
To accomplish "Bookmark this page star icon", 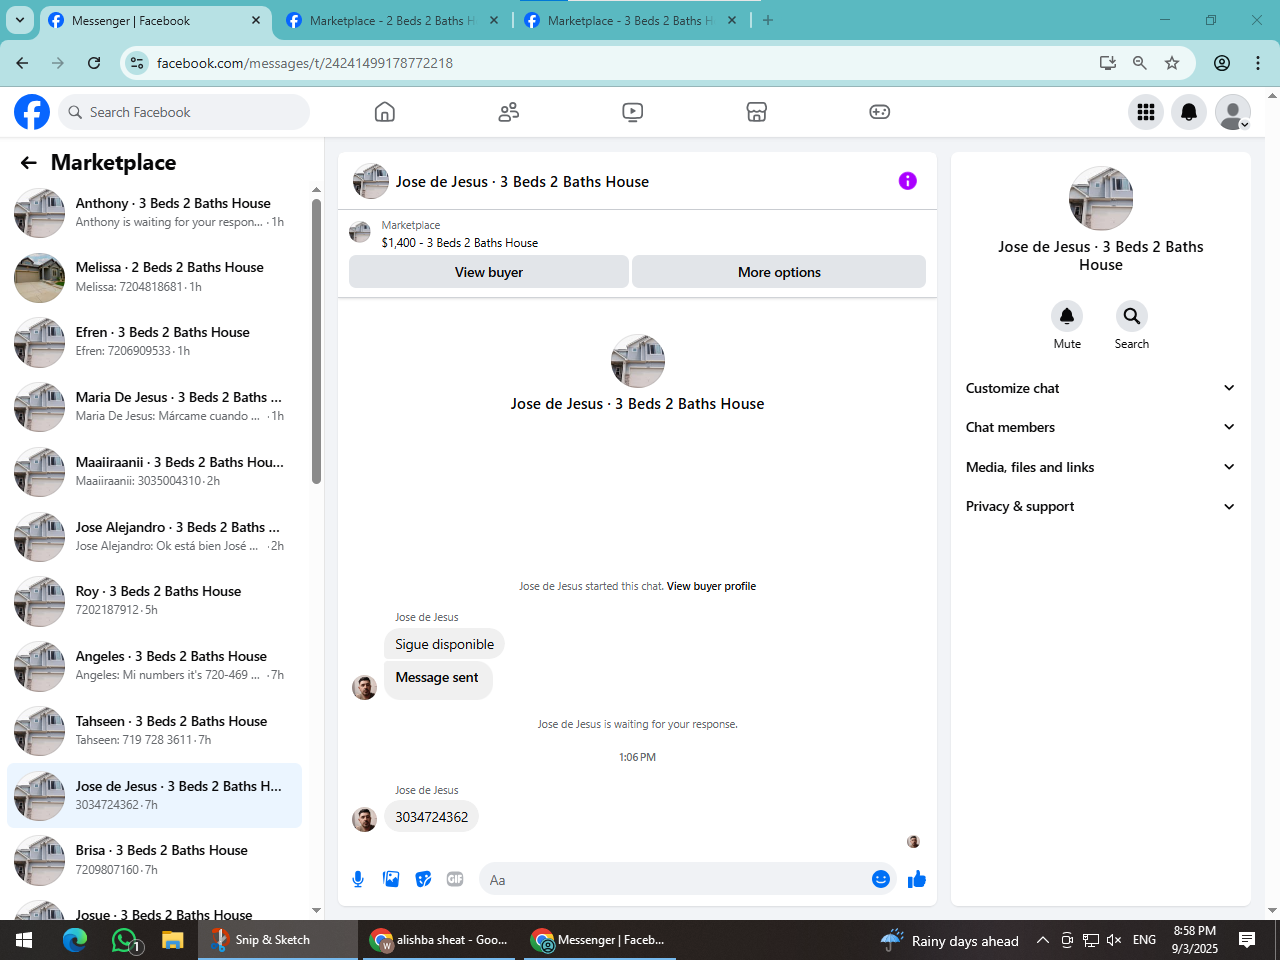I will click(1172, 63).
